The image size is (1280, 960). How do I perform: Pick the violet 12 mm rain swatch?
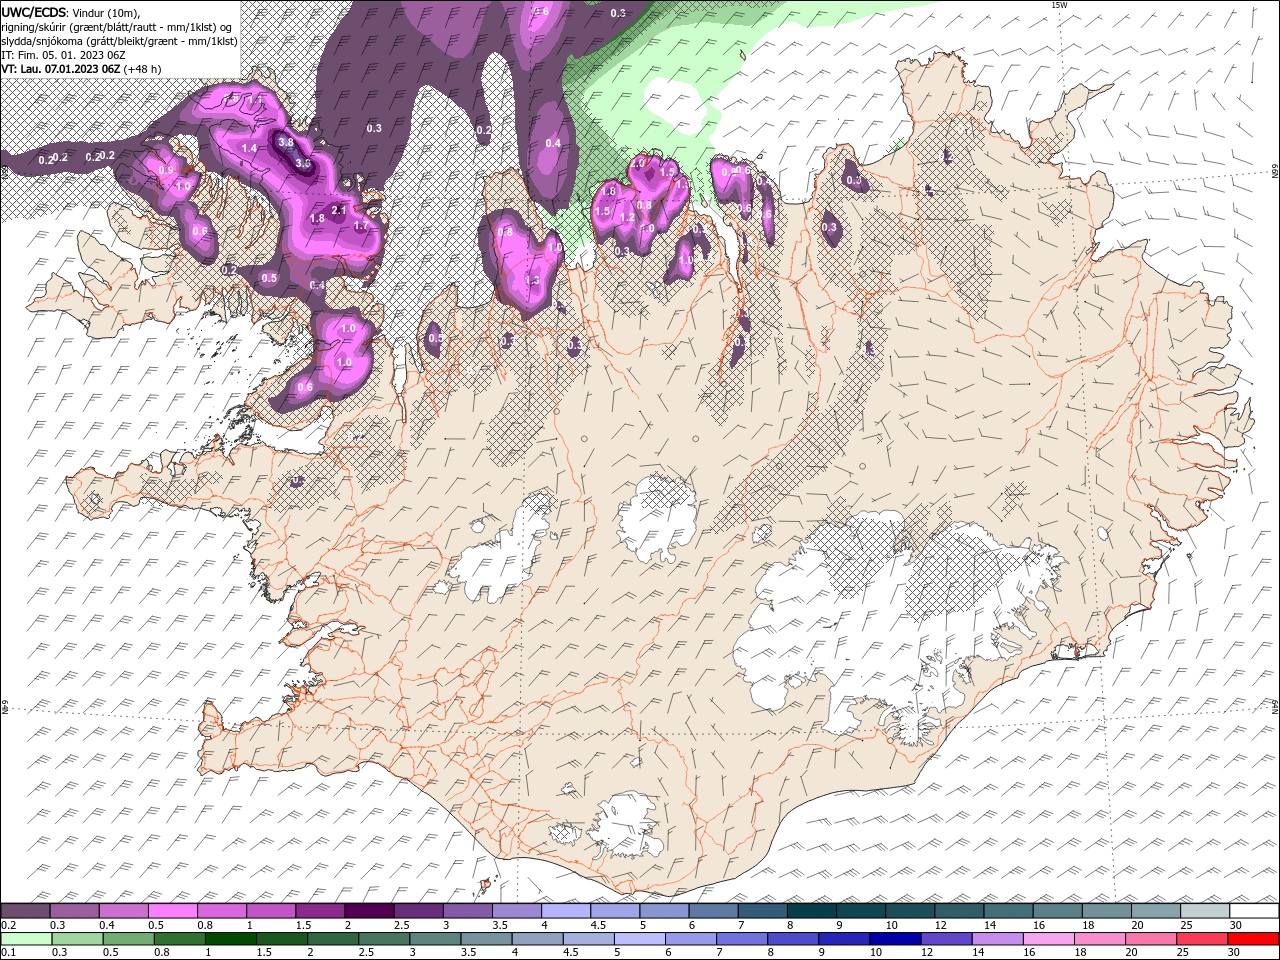tap(946, 939)
